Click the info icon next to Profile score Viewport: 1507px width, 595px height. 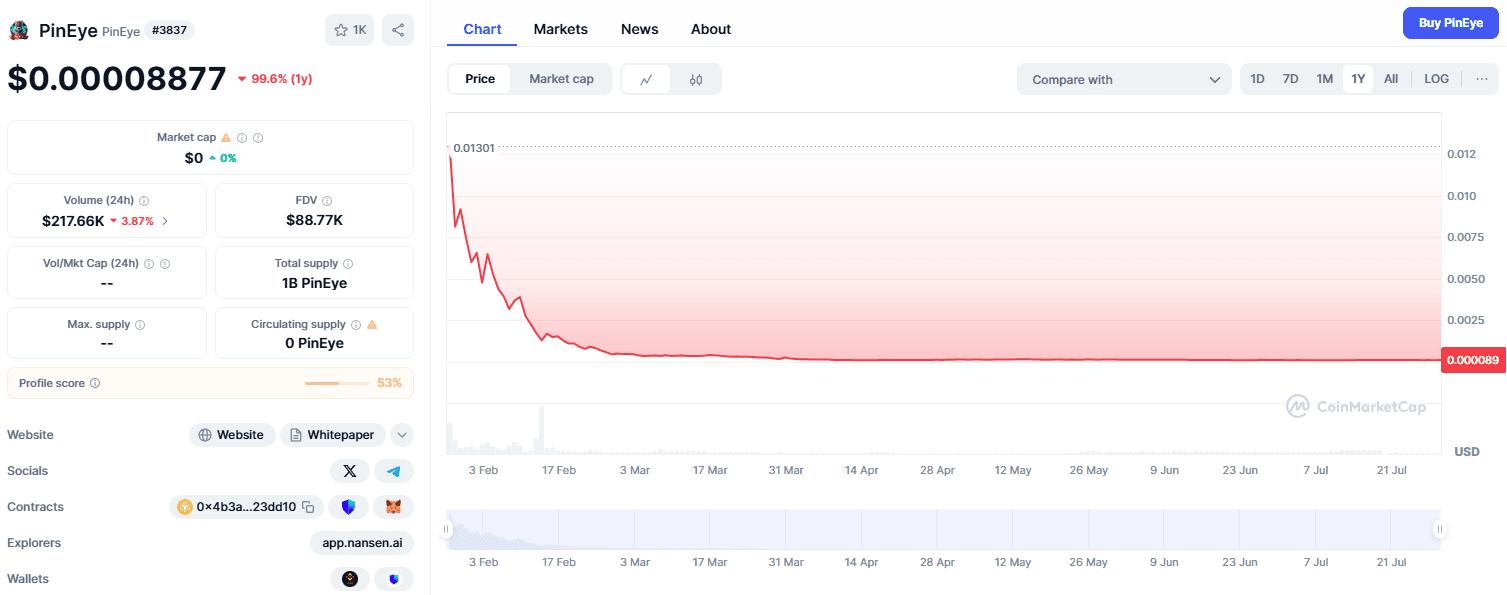(95, 383)
